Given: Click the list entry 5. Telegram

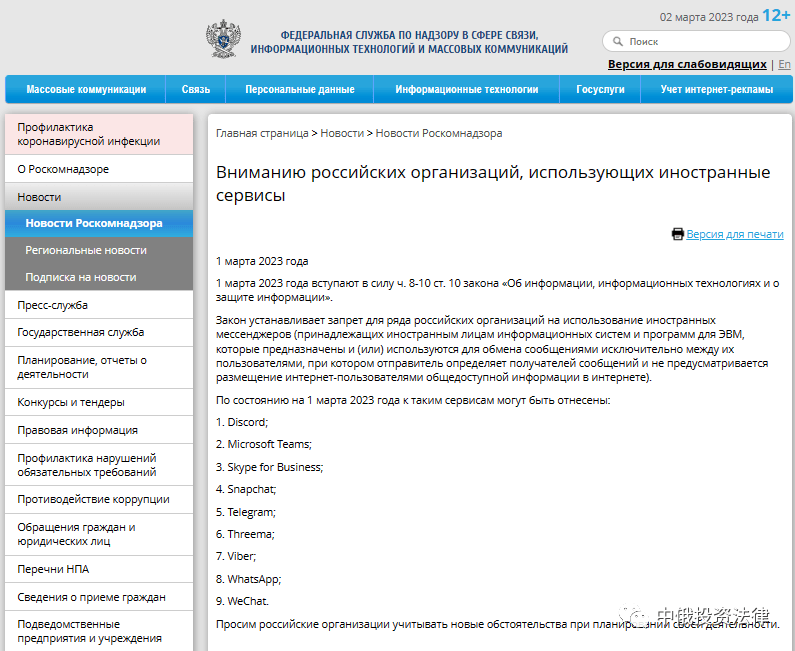Looking at the screenshot, I should click(245, 512).
